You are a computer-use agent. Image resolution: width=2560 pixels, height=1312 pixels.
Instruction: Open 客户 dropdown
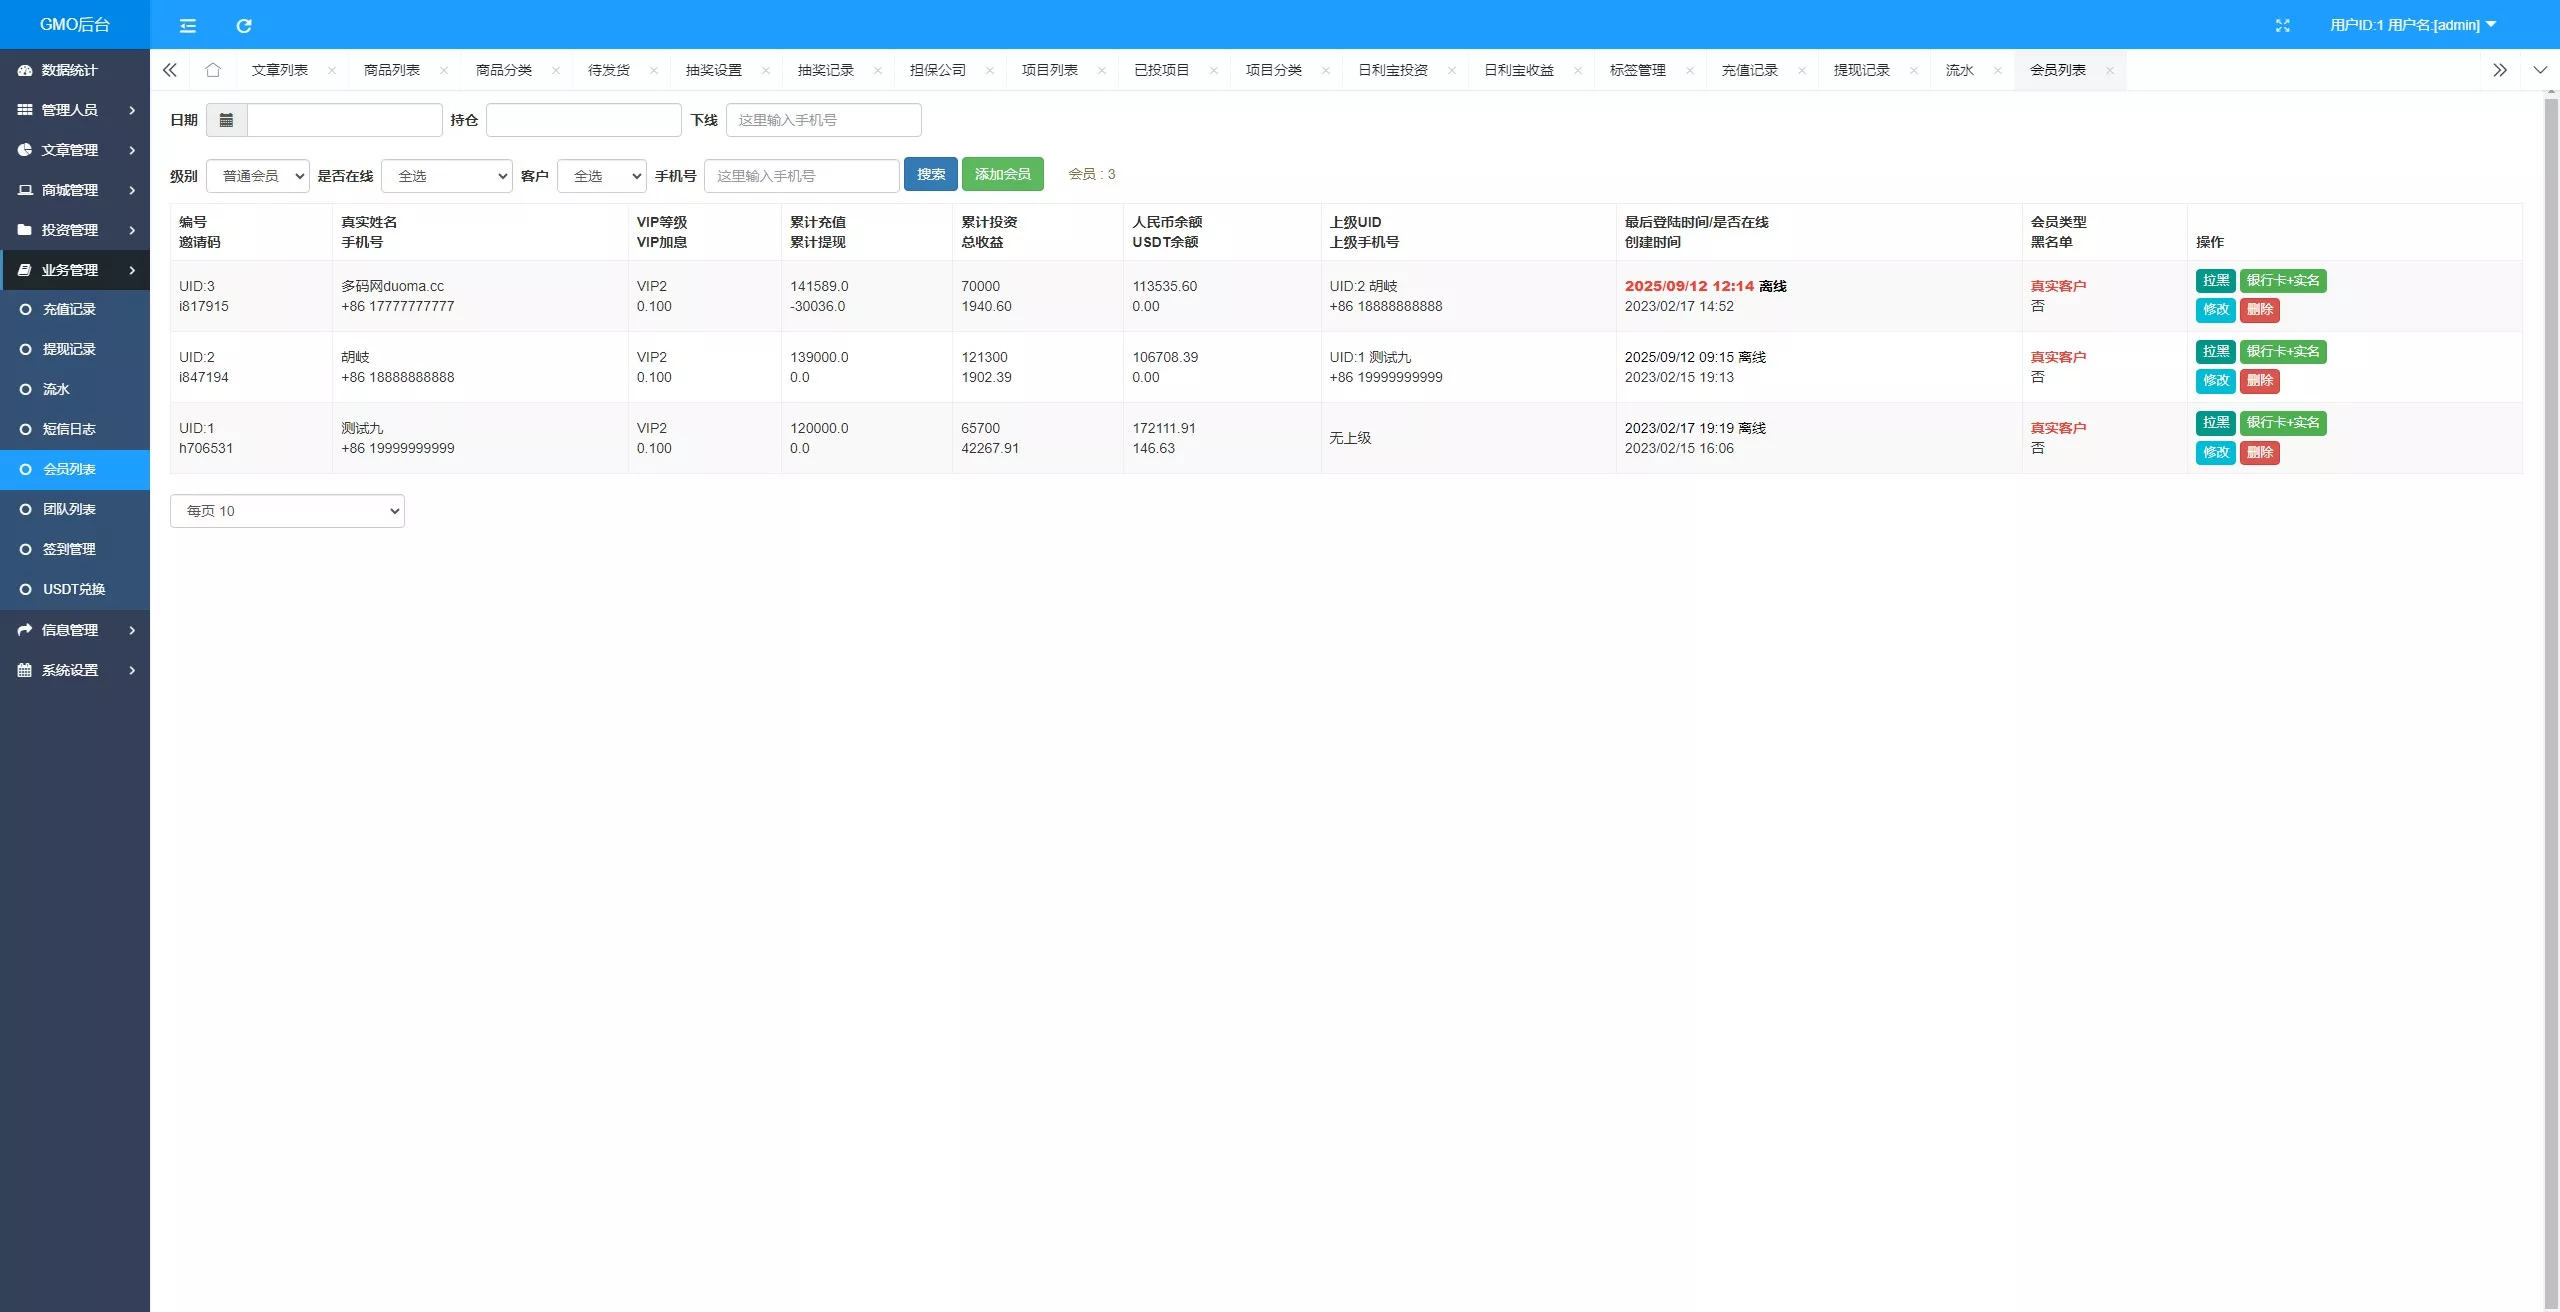(x=602, y=176)
